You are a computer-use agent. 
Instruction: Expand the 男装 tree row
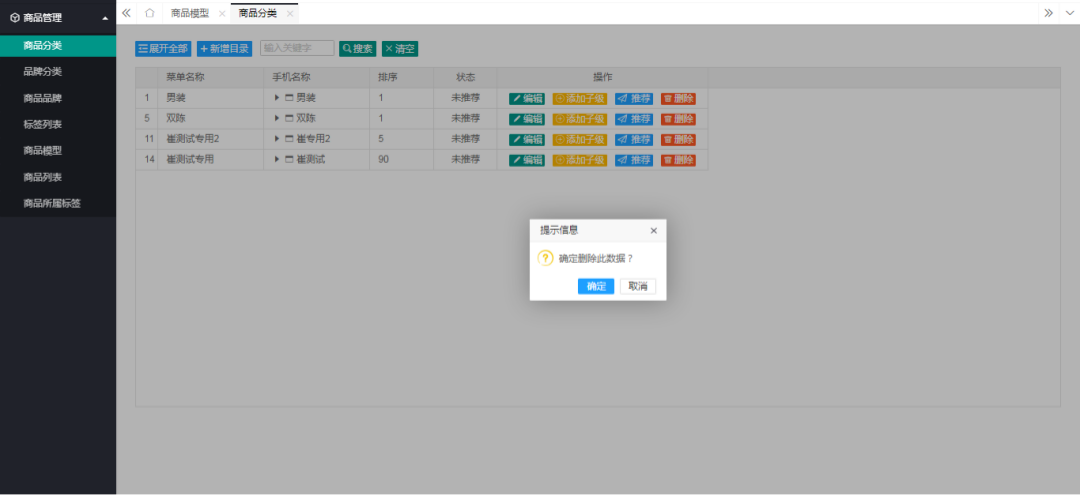[277, 98]
